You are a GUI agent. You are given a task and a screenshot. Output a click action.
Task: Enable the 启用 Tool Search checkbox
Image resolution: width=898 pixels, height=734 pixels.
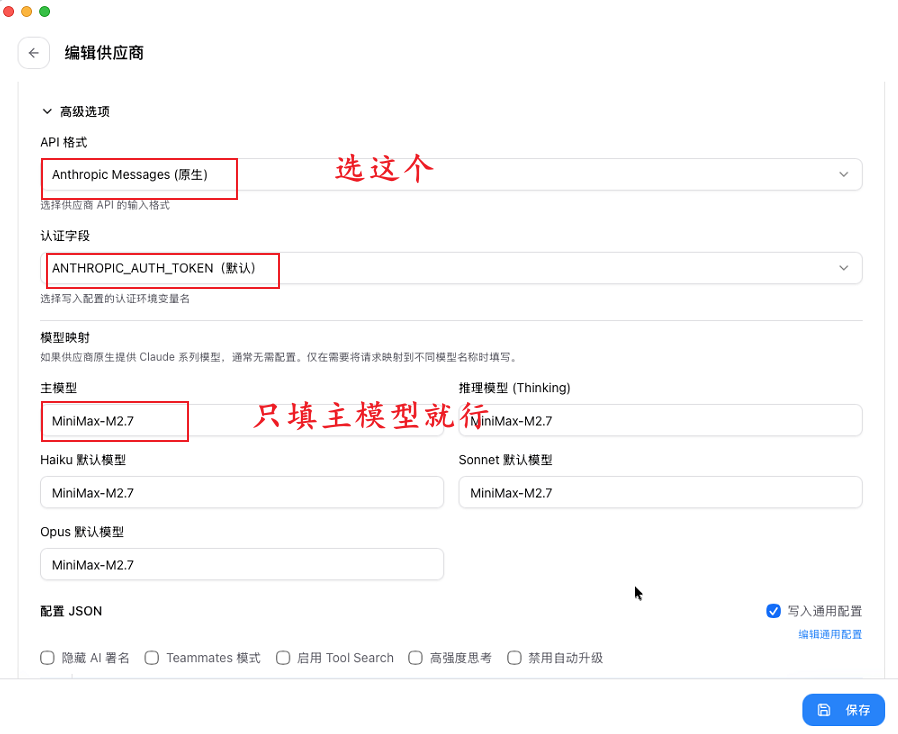pos(283,658)
